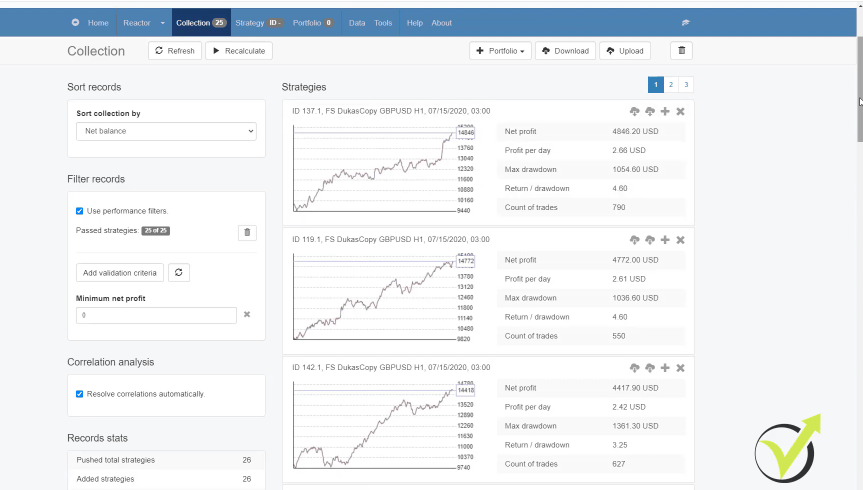Open the Reactor menu dropdown arrow
Image resolution: width=863 pixels, height=490 pixels.
[162, 23]
